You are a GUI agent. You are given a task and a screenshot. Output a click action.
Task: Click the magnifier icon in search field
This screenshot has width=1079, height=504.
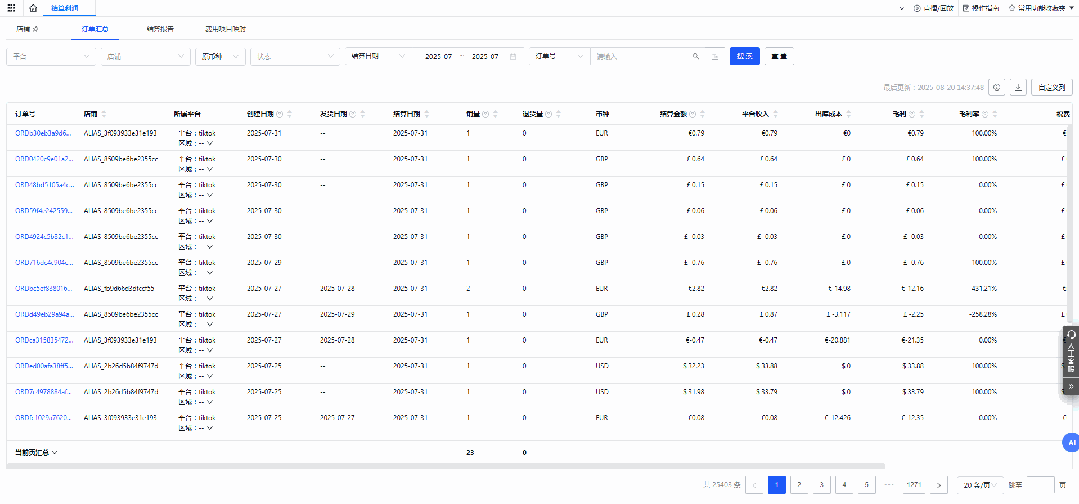click(696, 56)
